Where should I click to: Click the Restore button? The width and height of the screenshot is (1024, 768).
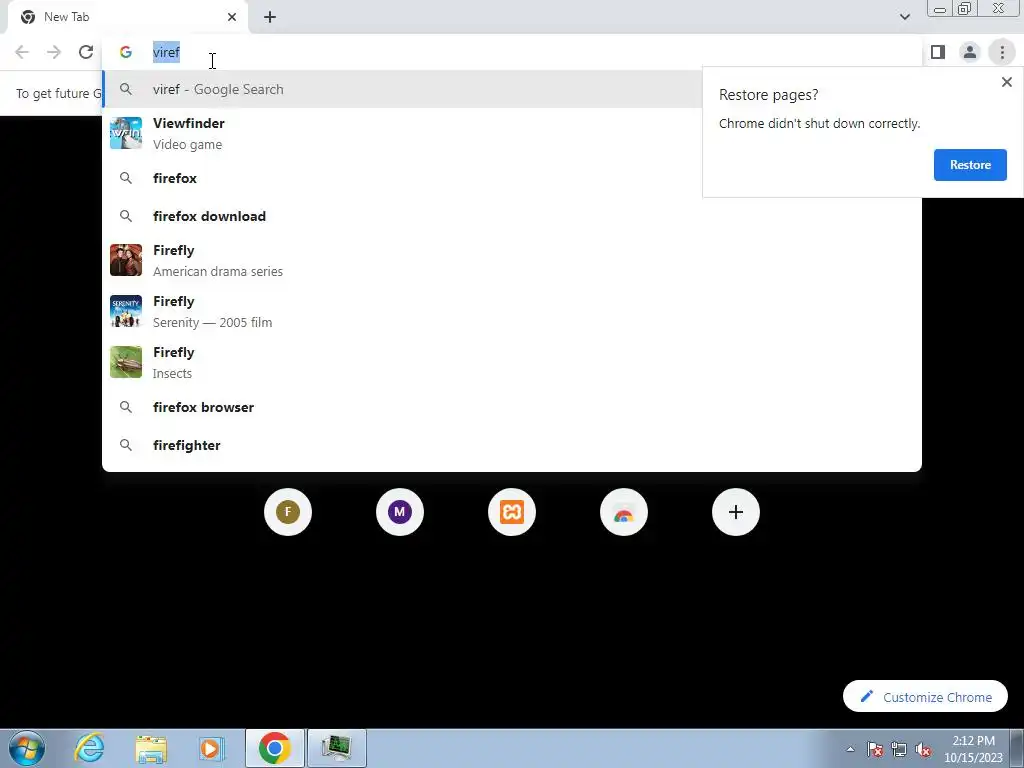[x=970, y=165]
